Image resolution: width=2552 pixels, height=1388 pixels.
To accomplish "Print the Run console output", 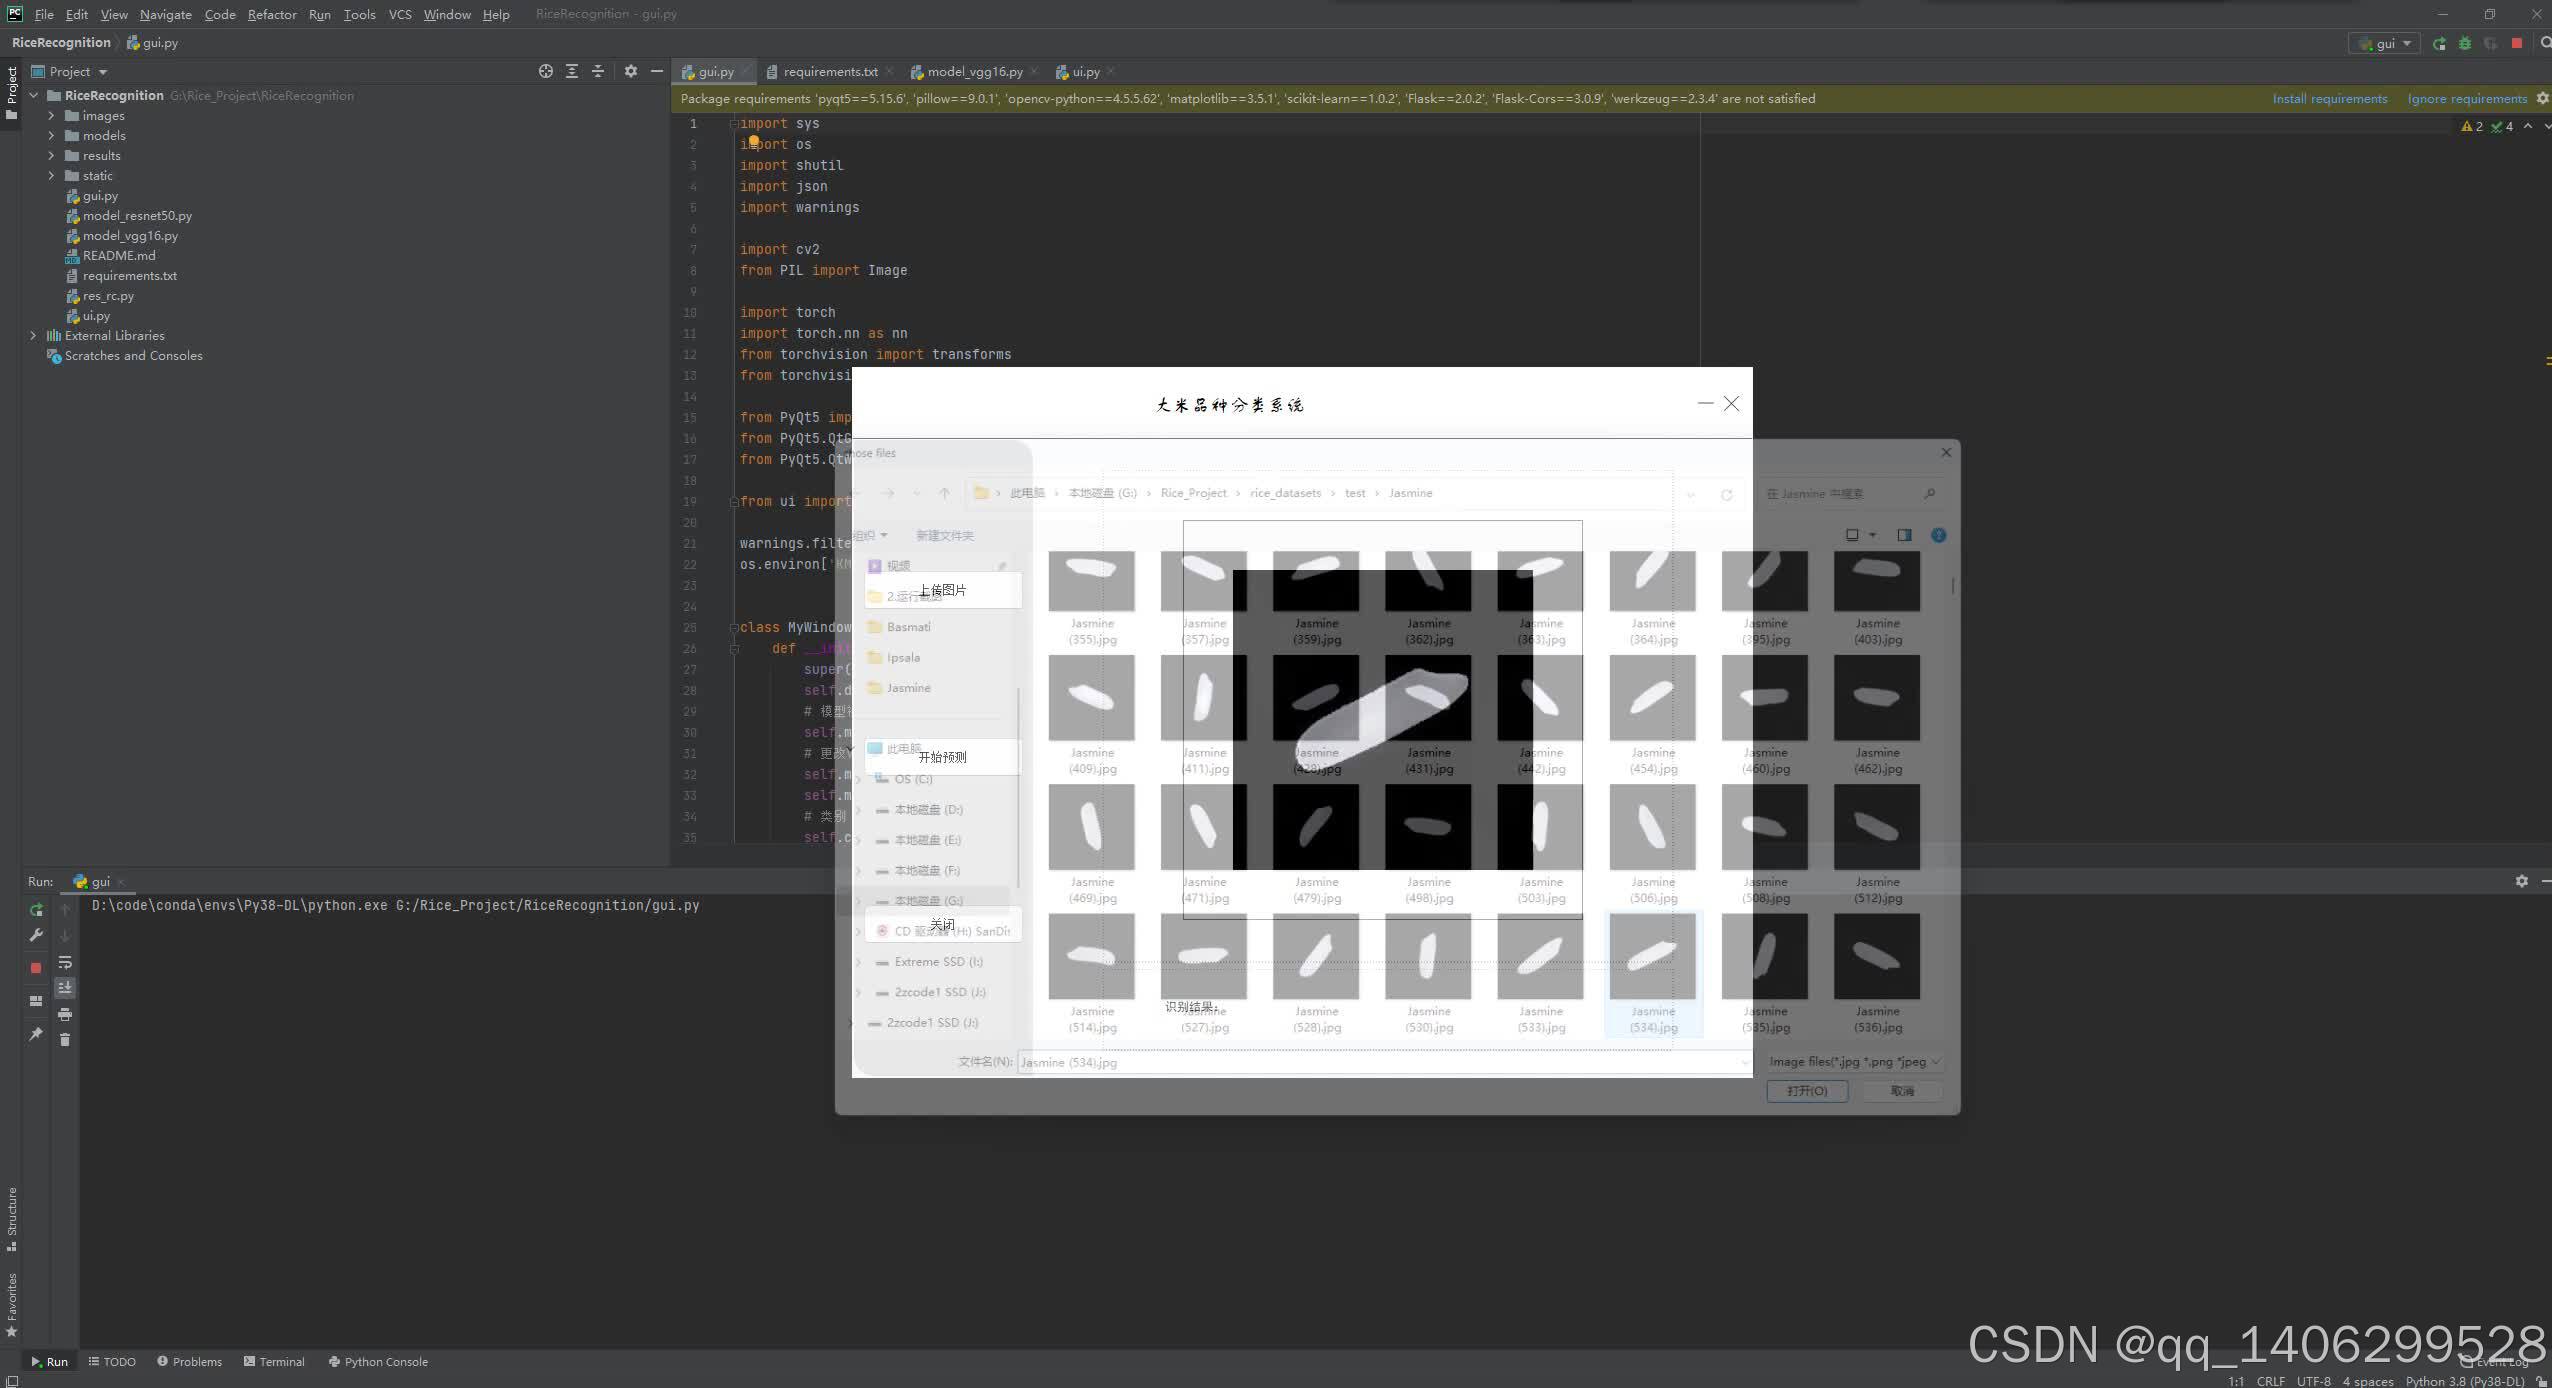I will click(x=65, y=1014).
